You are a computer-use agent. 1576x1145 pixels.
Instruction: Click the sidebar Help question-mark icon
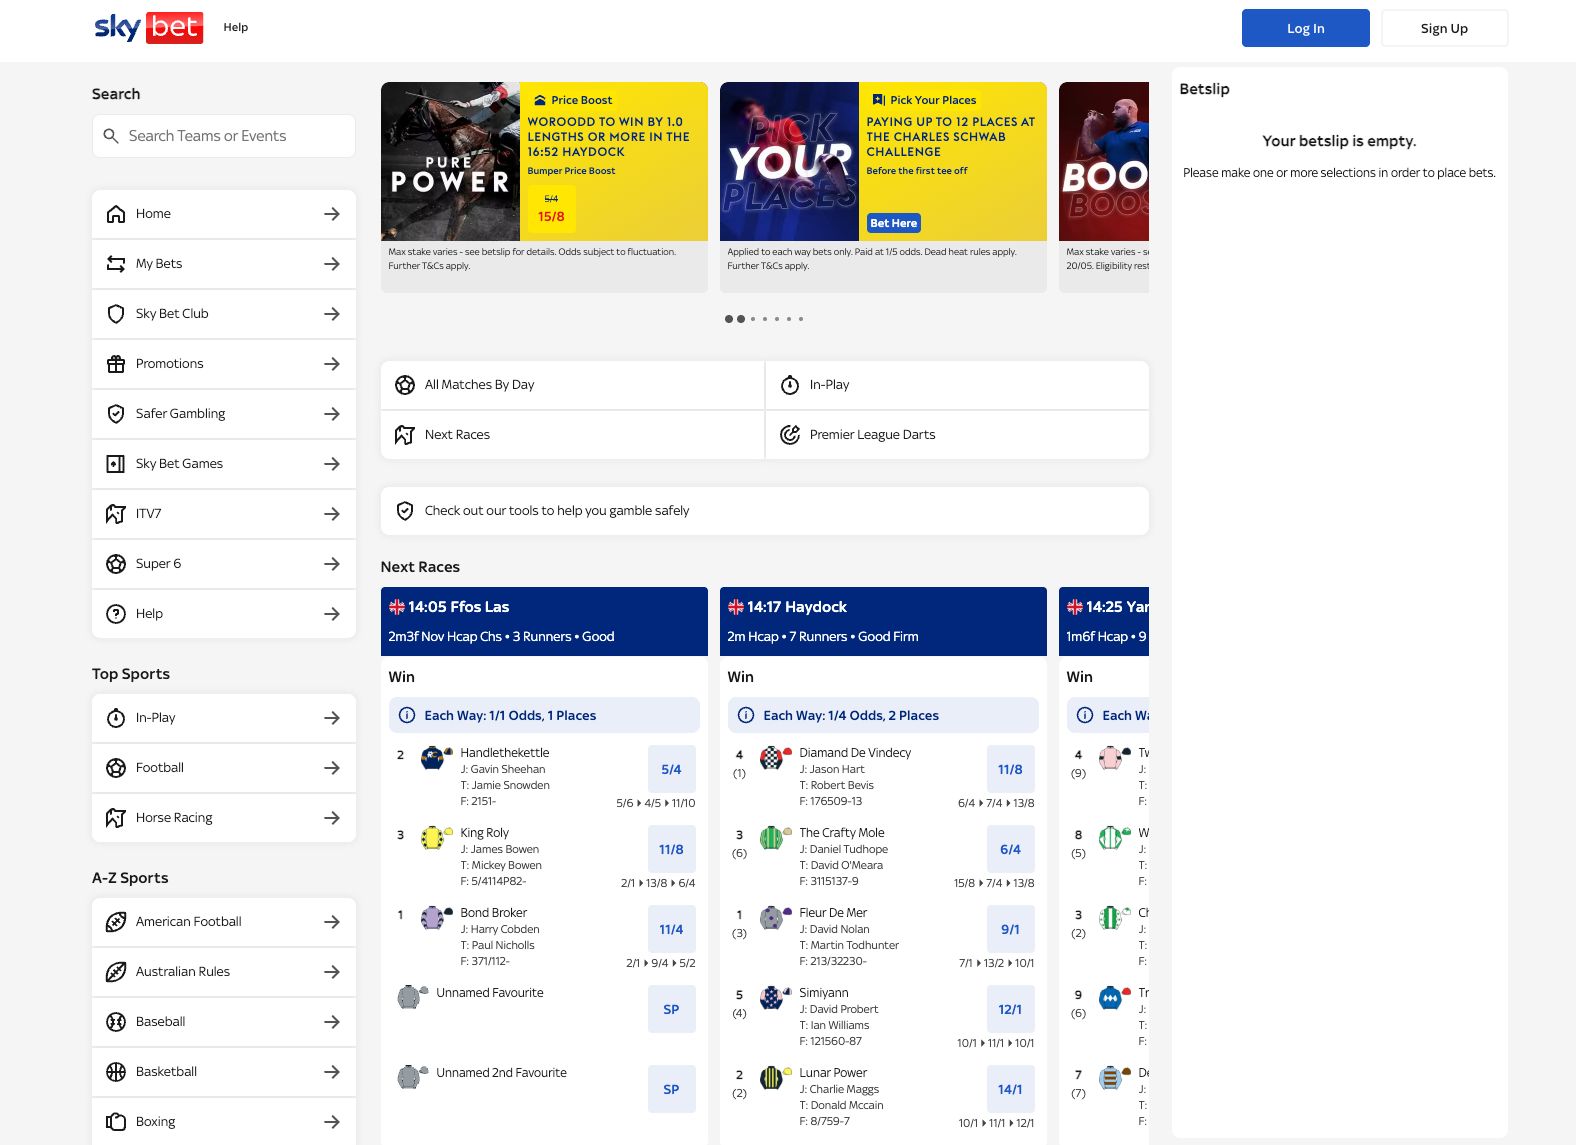coord(116,614)
